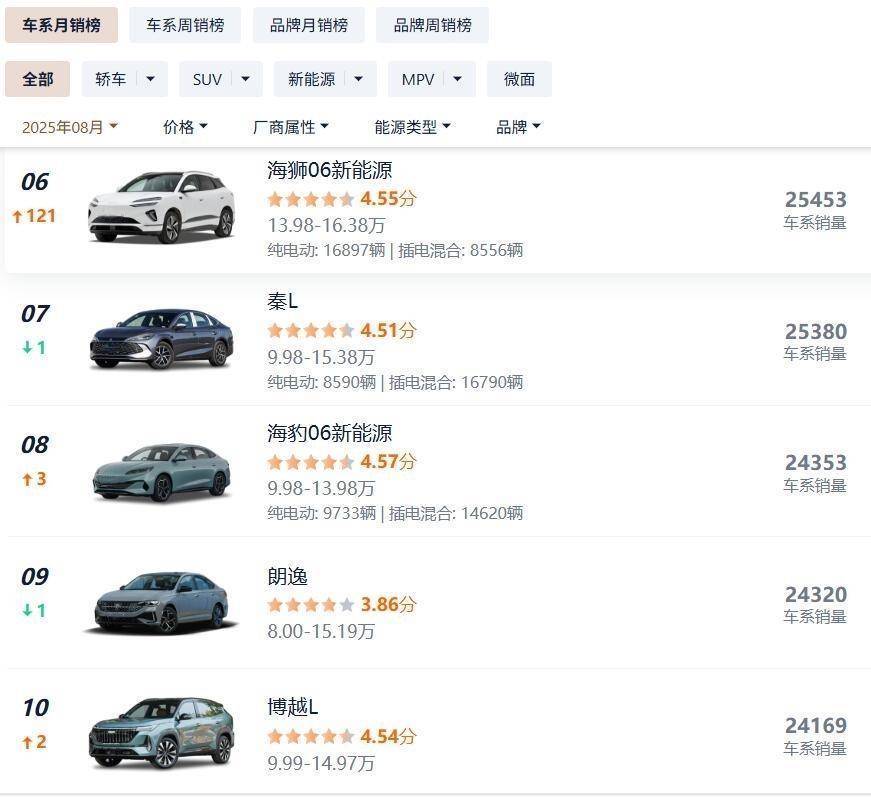The width and height of the screenshot is (871, 797).
Task: Open the 品牌 filter dropdown
Action: pyautogui.click(x=518, y=127)
